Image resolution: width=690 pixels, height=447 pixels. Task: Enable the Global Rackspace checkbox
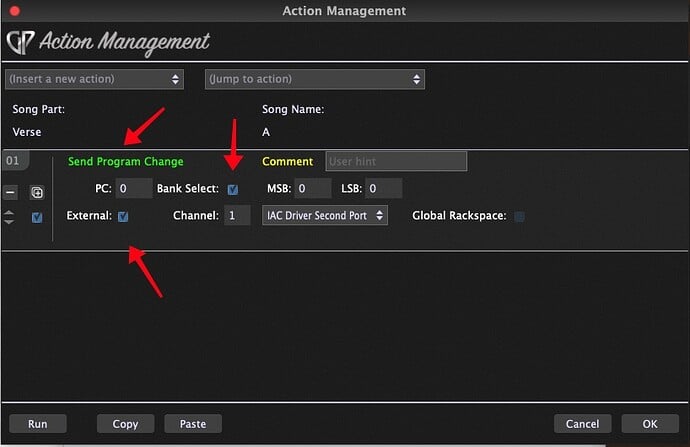coord(519,216)
